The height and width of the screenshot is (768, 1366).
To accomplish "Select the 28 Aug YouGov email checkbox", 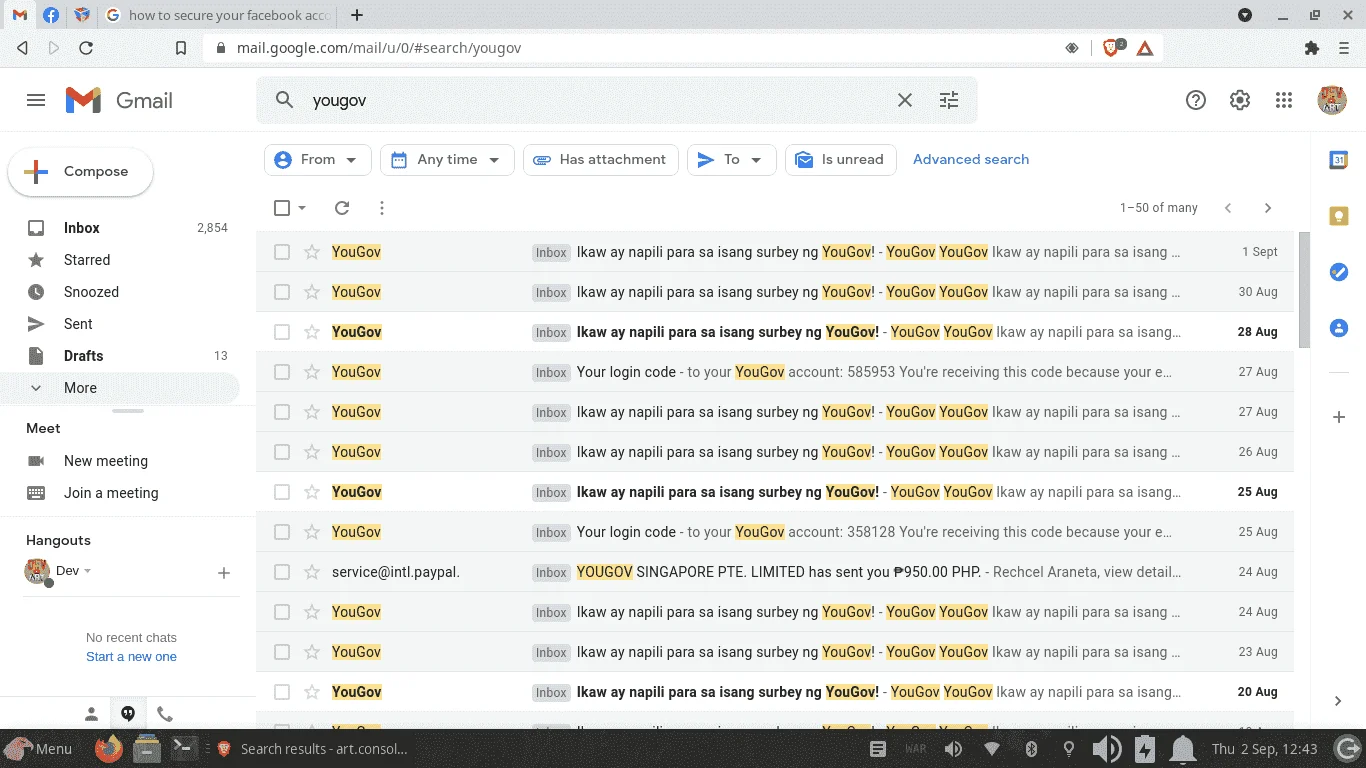I will click(282, 332).
